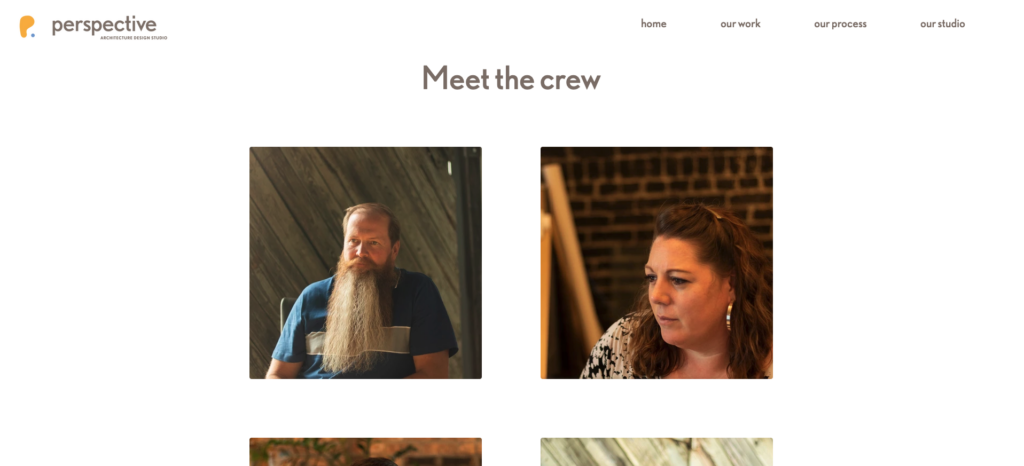Click the word 'crew' in the heading
Screen dimensions: 1024x466
pyautogui.click(x=571, y=80)
